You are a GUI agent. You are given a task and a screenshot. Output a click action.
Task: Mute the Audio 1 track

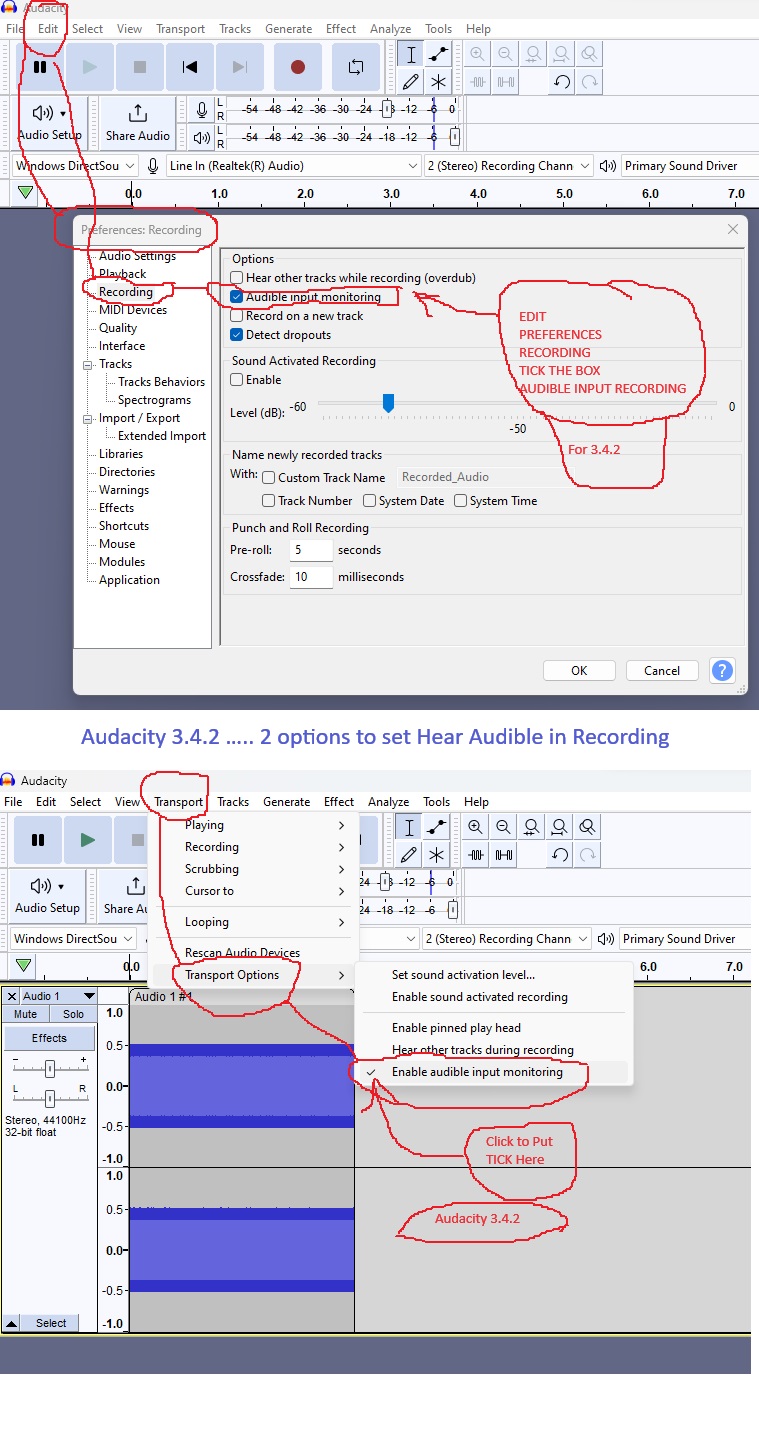click(x=25, y=1014)
